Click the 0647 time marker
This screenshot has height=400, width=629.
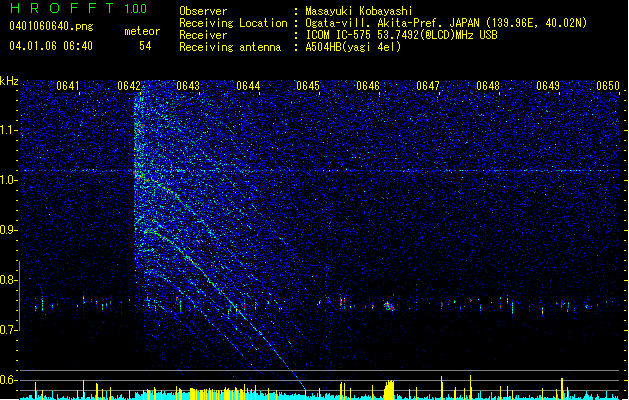(428, 86)
